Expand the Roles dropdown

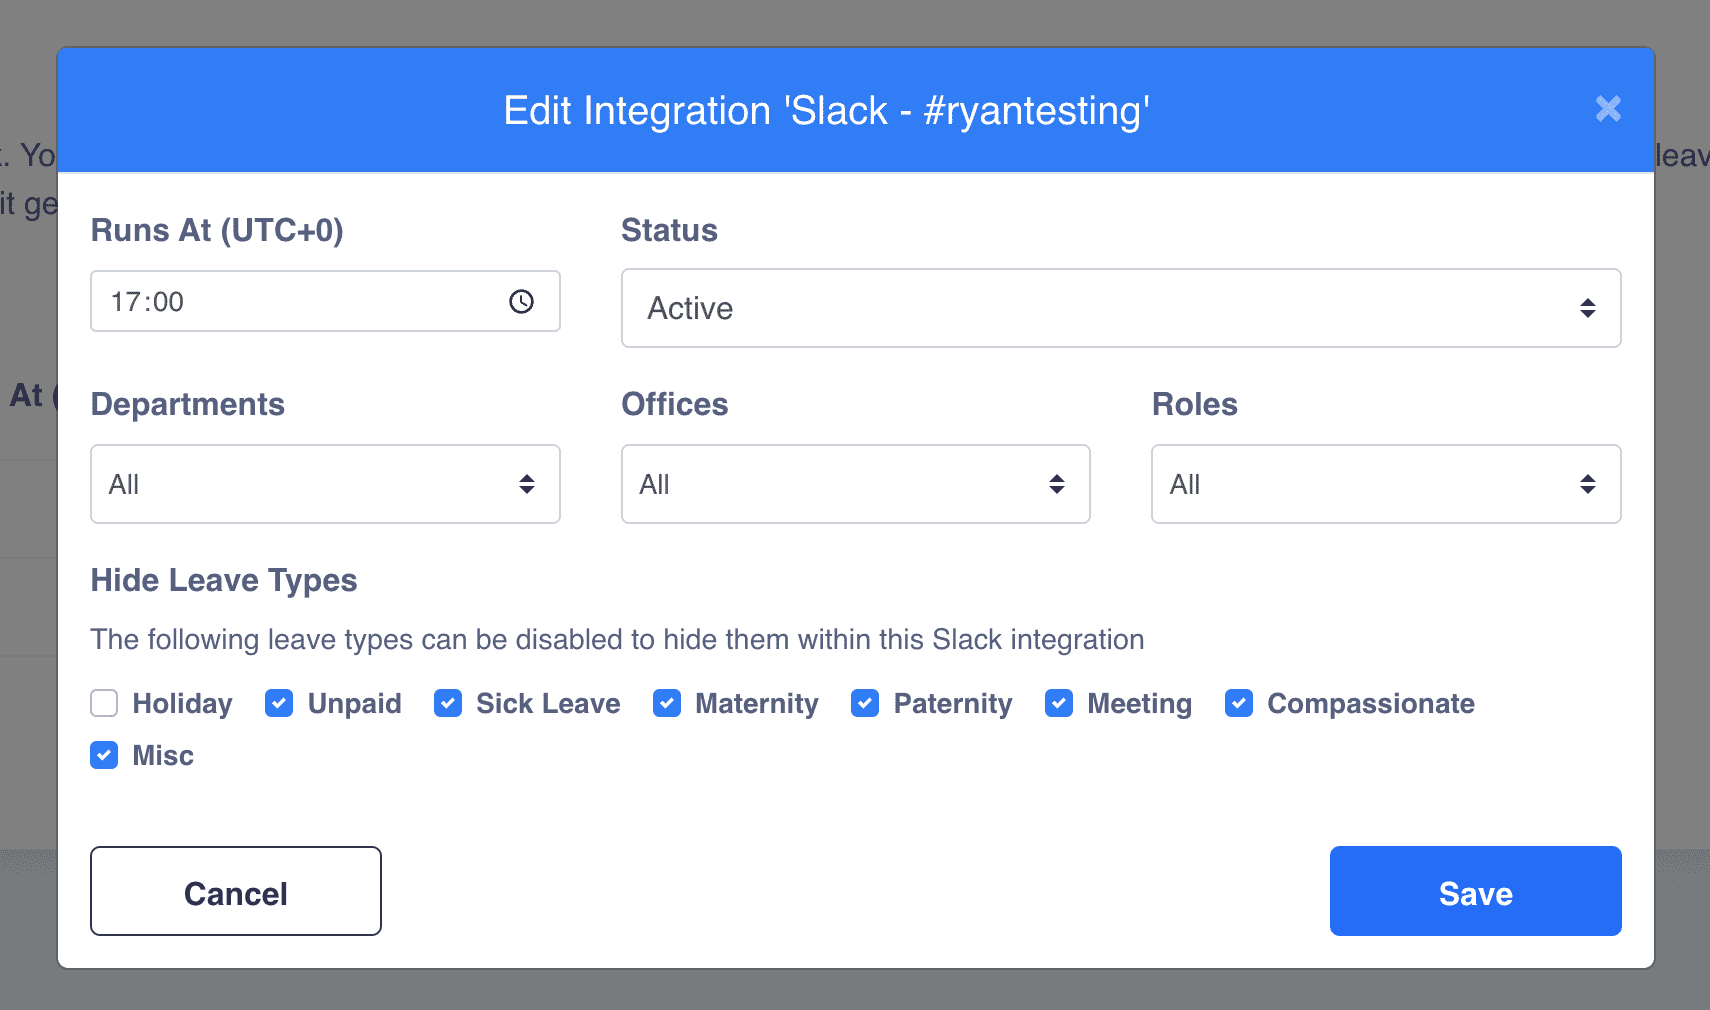pyautogui.click(x=1385, y=484)
